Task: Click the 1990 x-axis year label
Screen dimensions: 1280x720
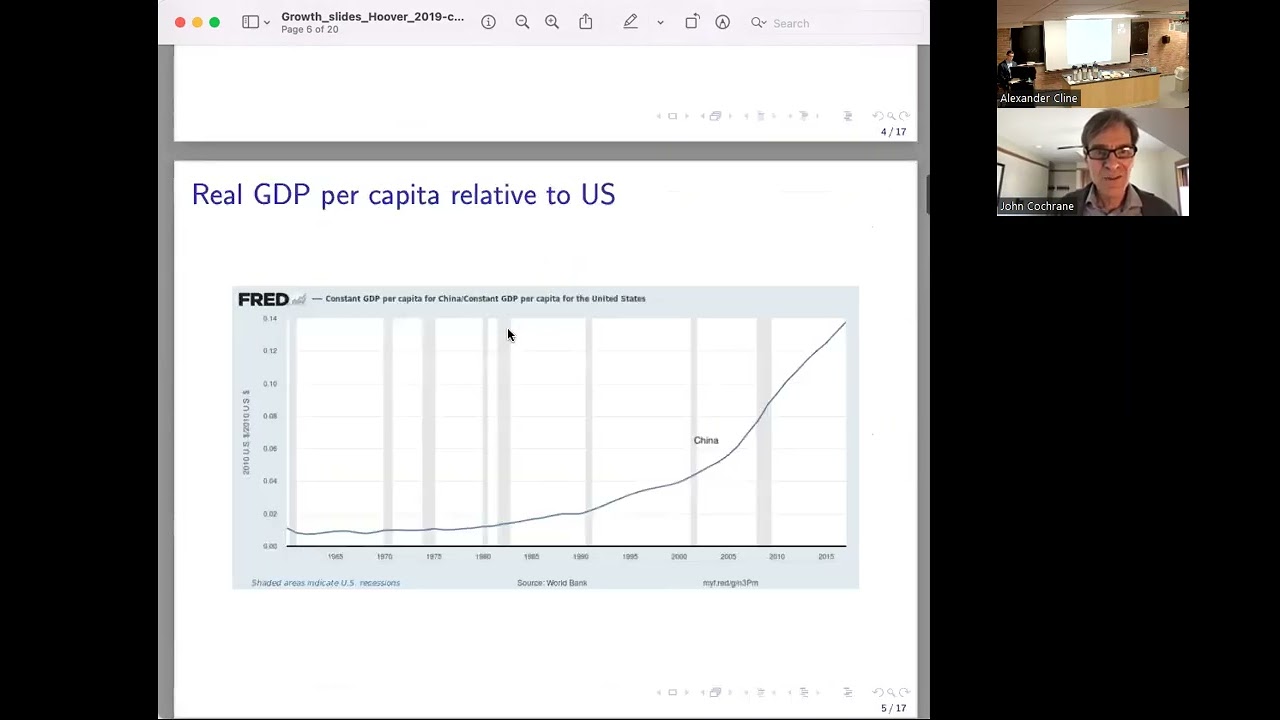Action: click(x=580, y=556)
